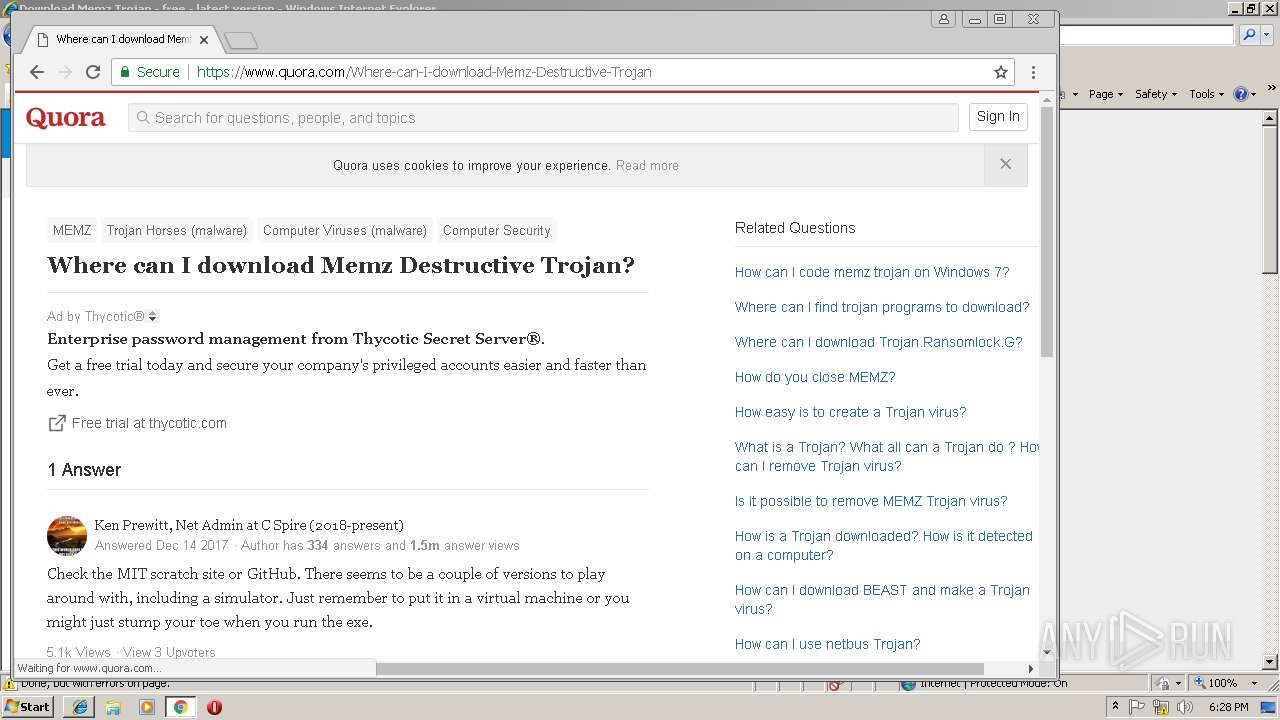1280x720 pixels.
Task: Open the Chrome profile button
Action: tap(943, 19)
